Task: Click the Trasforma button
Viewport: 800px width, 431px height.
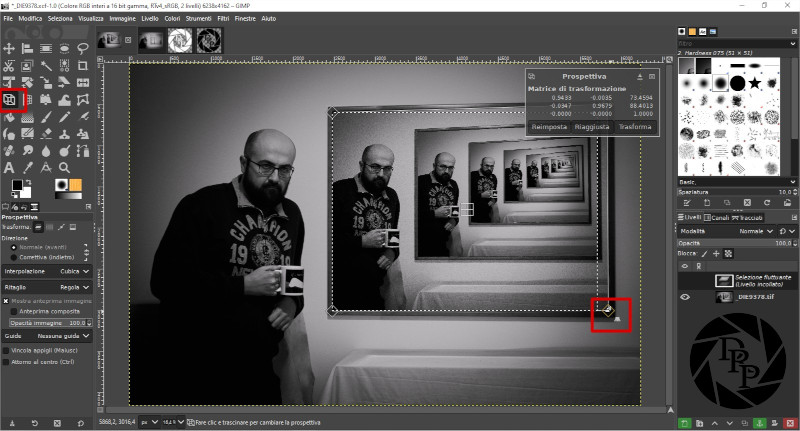Action: click(635, 127)
